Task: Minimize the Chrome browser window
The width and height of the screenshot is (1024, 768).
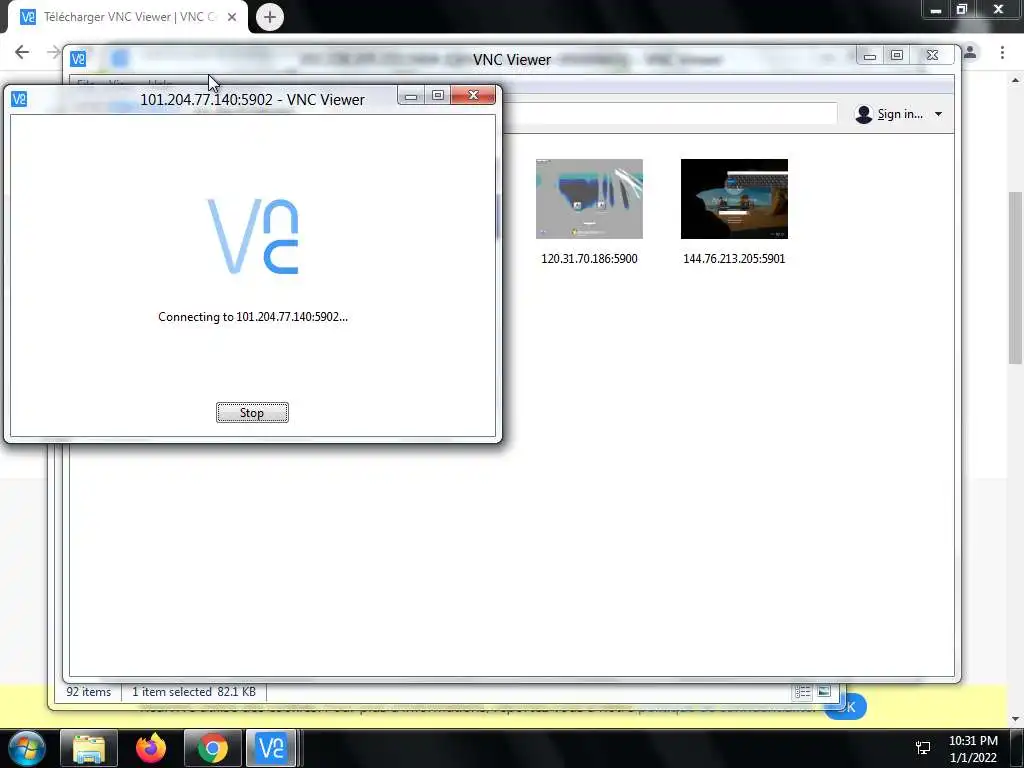Action: click(936, 10)
